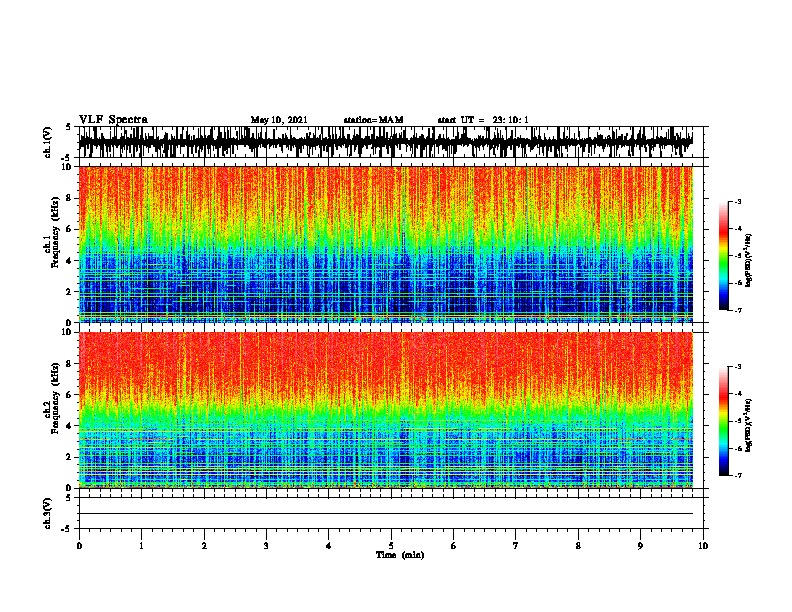This screenshot has height=612, width=792.
Task: Click the ch.1 spectrogram color scale bar
Action: [724, 256]
